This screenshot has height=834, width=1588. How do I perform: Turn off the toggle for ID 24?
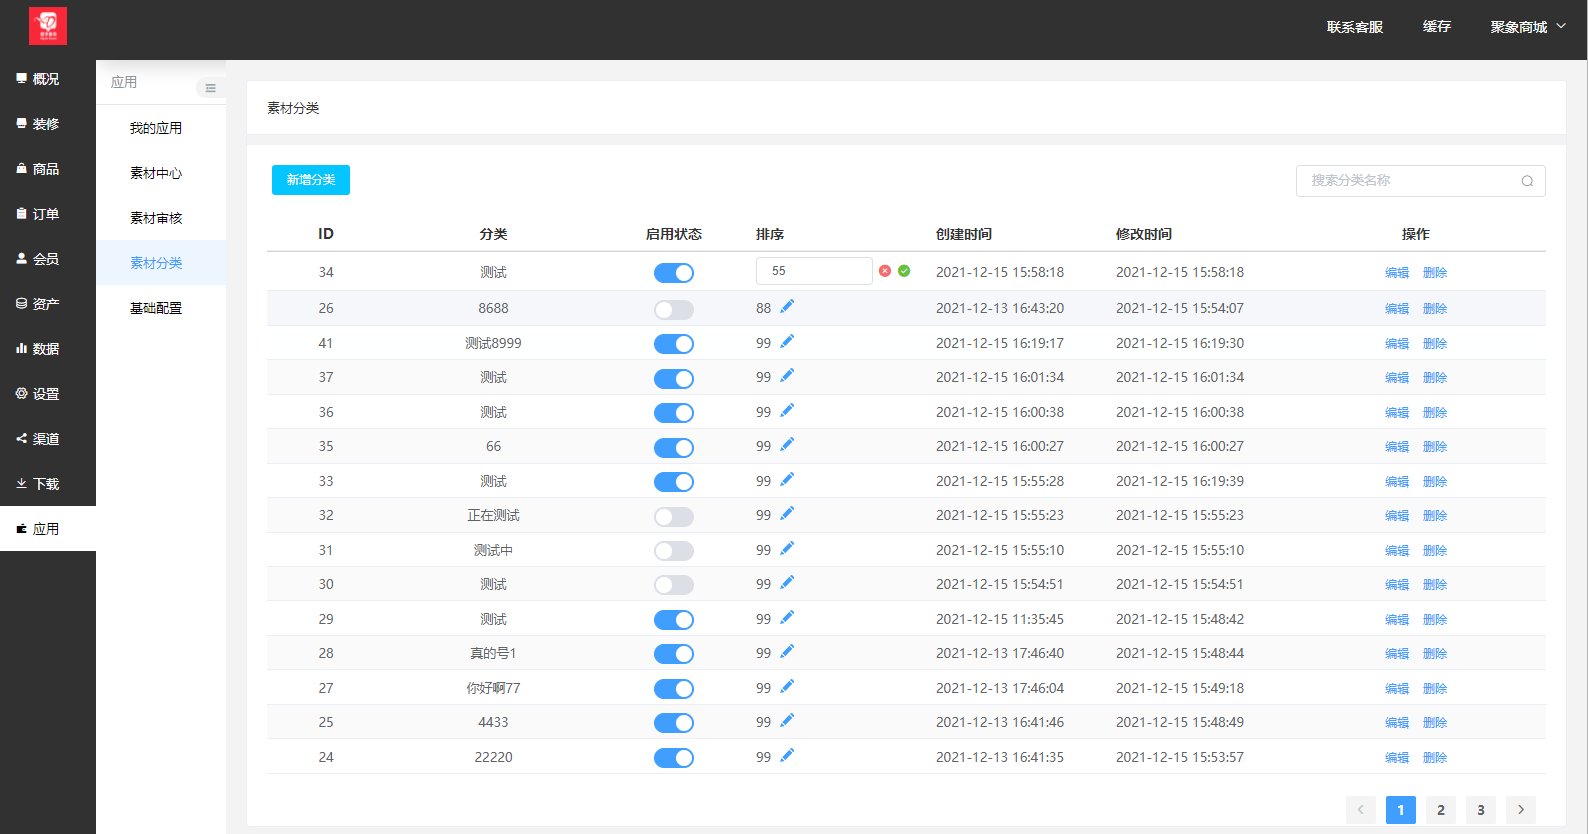pyautogui.click(x=674, y=758)
